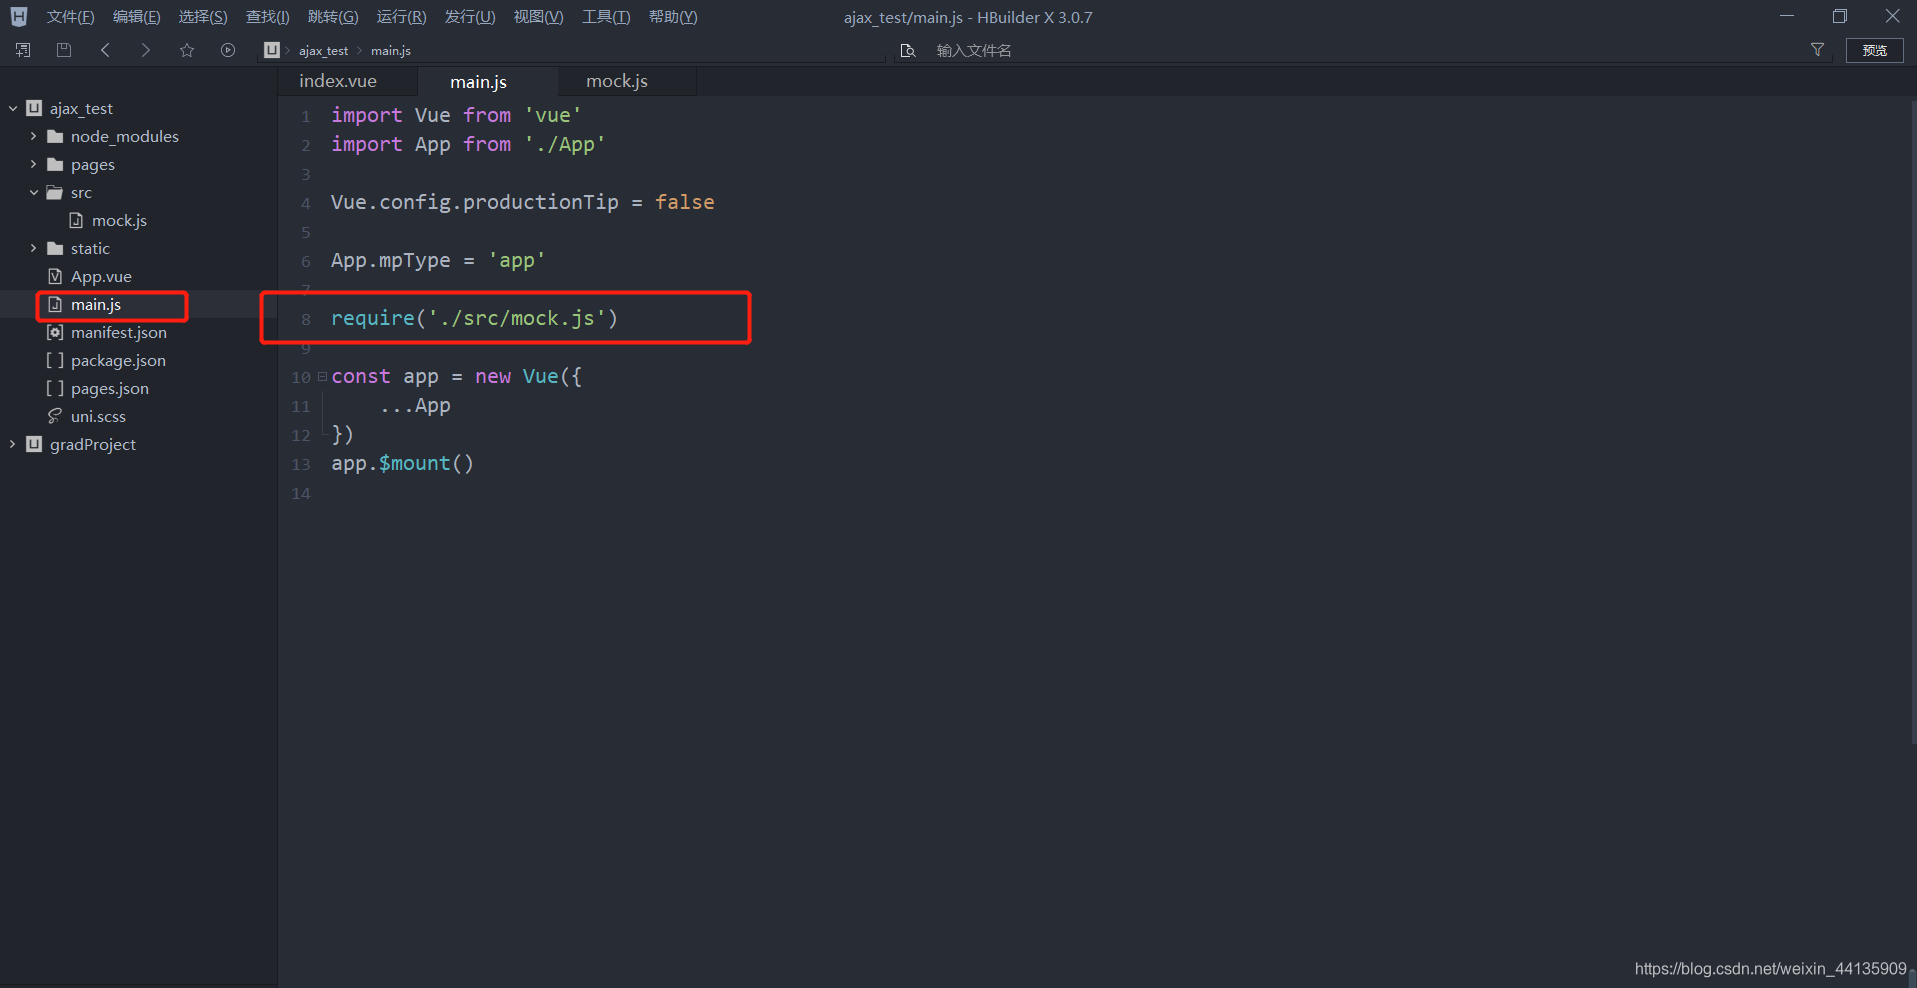The image size is (1917, 988).
Task: Click the node_modules folder icon
Action: coord(55,136)
